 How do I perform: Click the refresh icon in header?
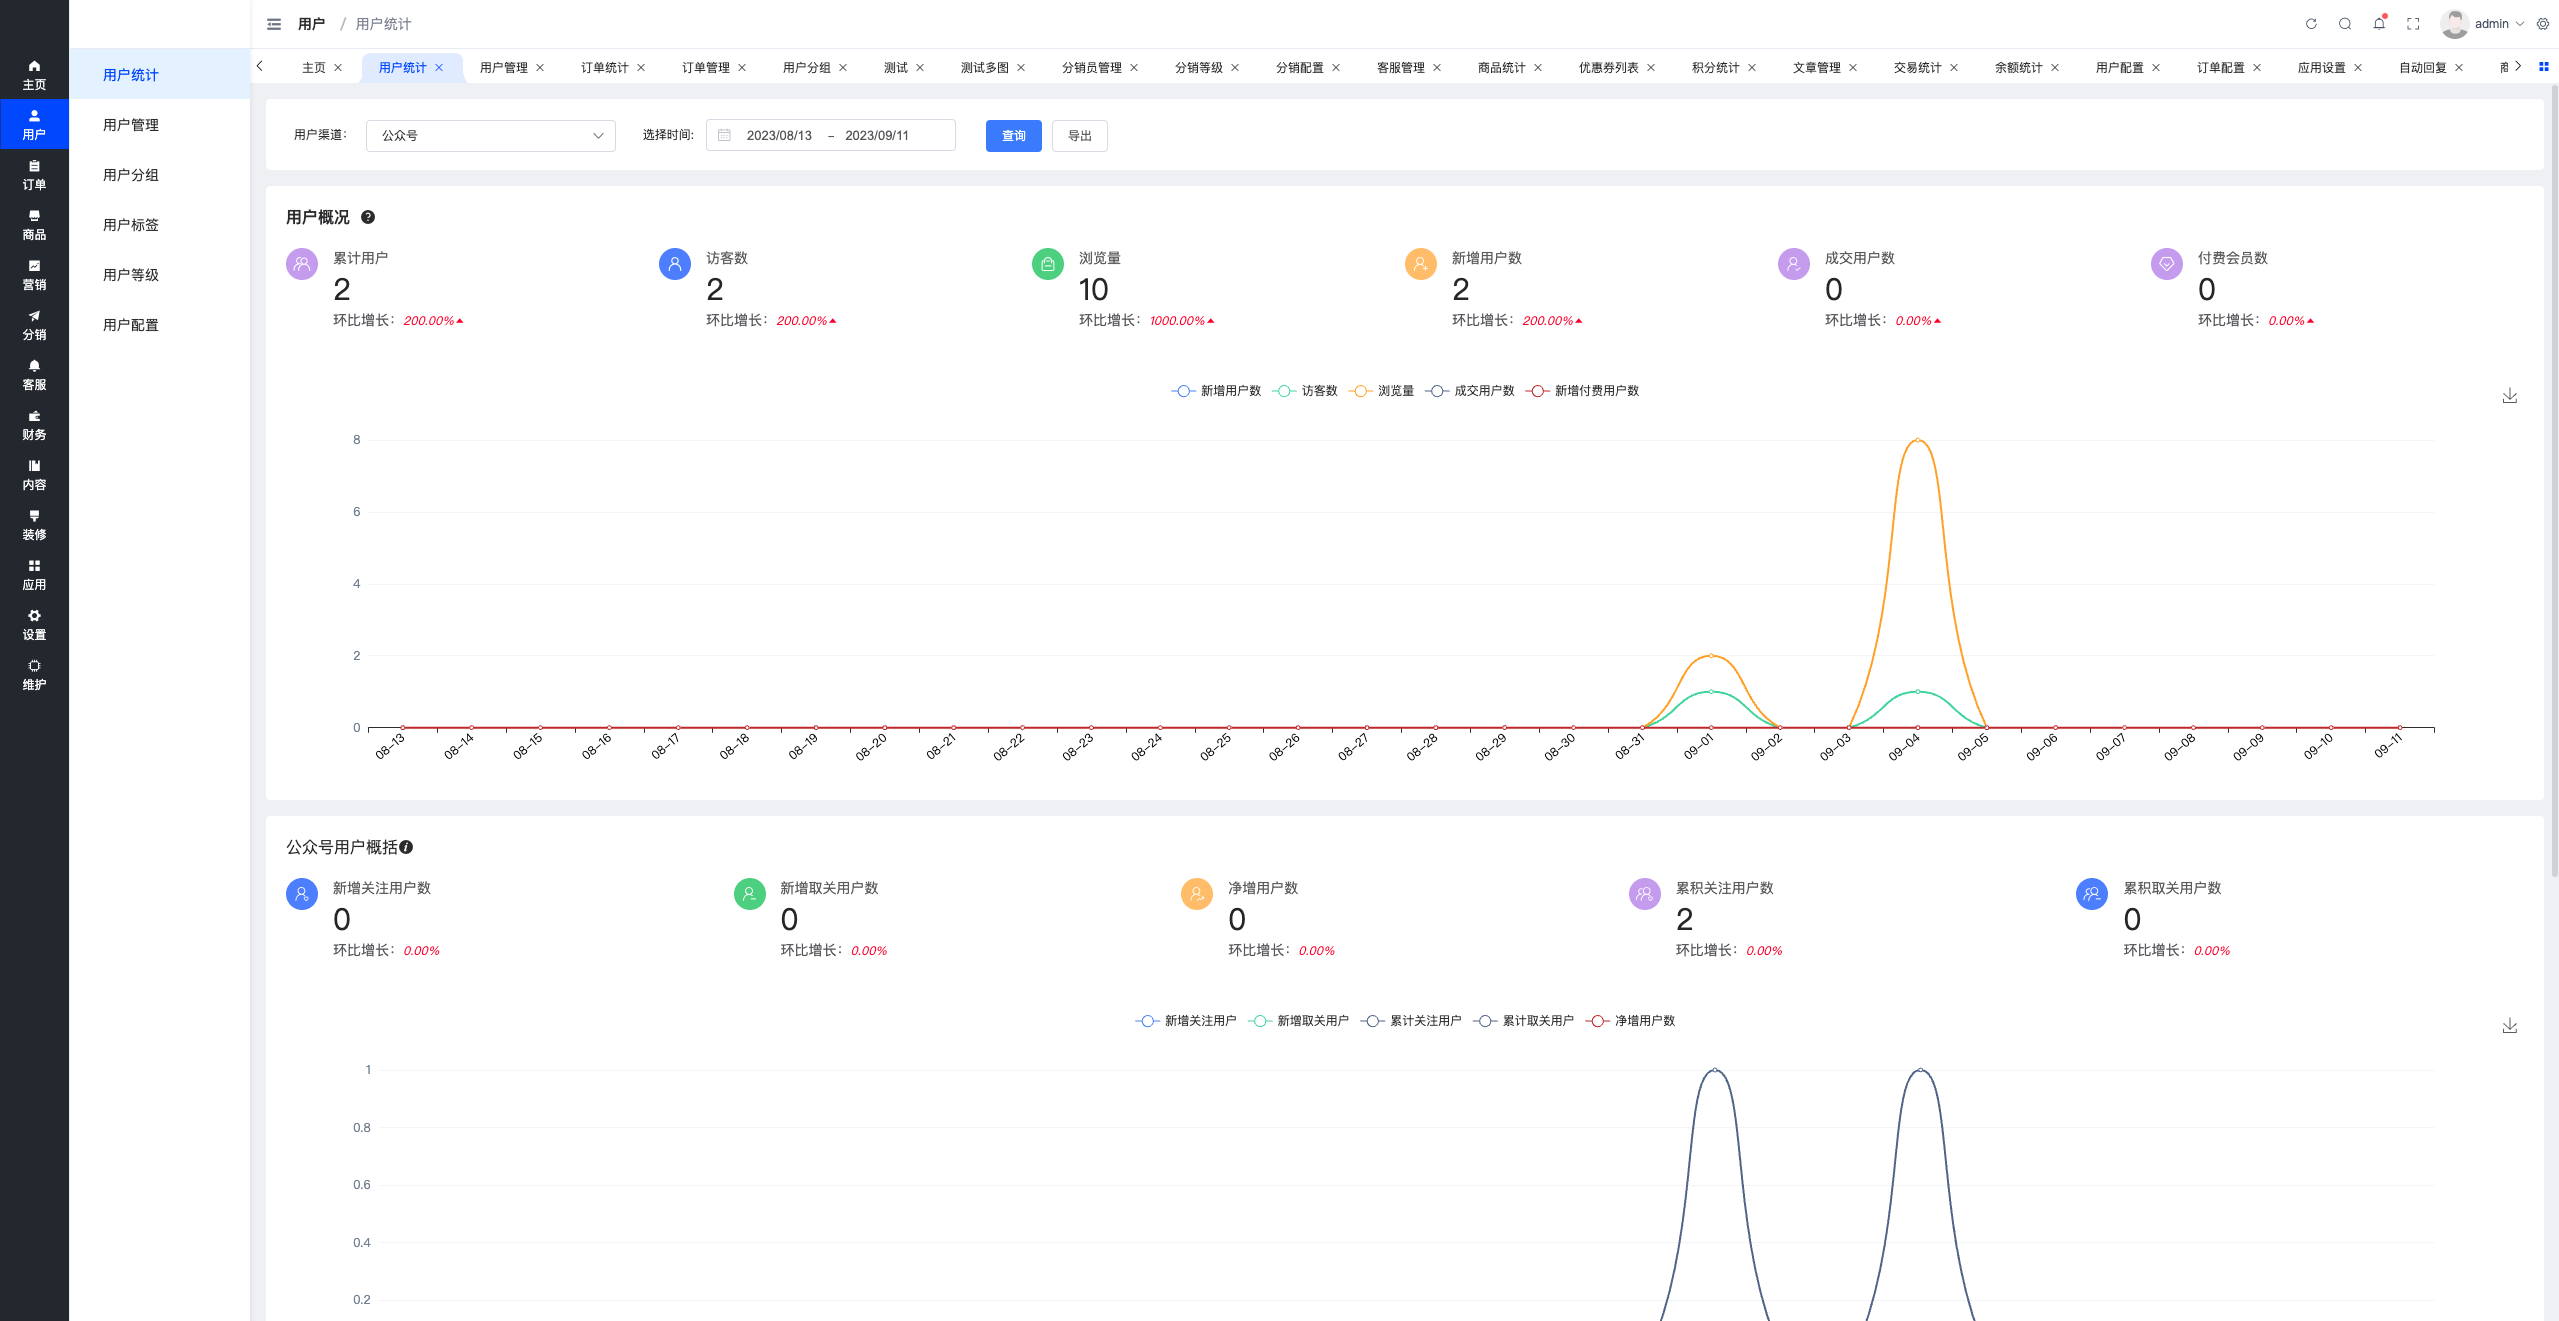coord(2311,24)
